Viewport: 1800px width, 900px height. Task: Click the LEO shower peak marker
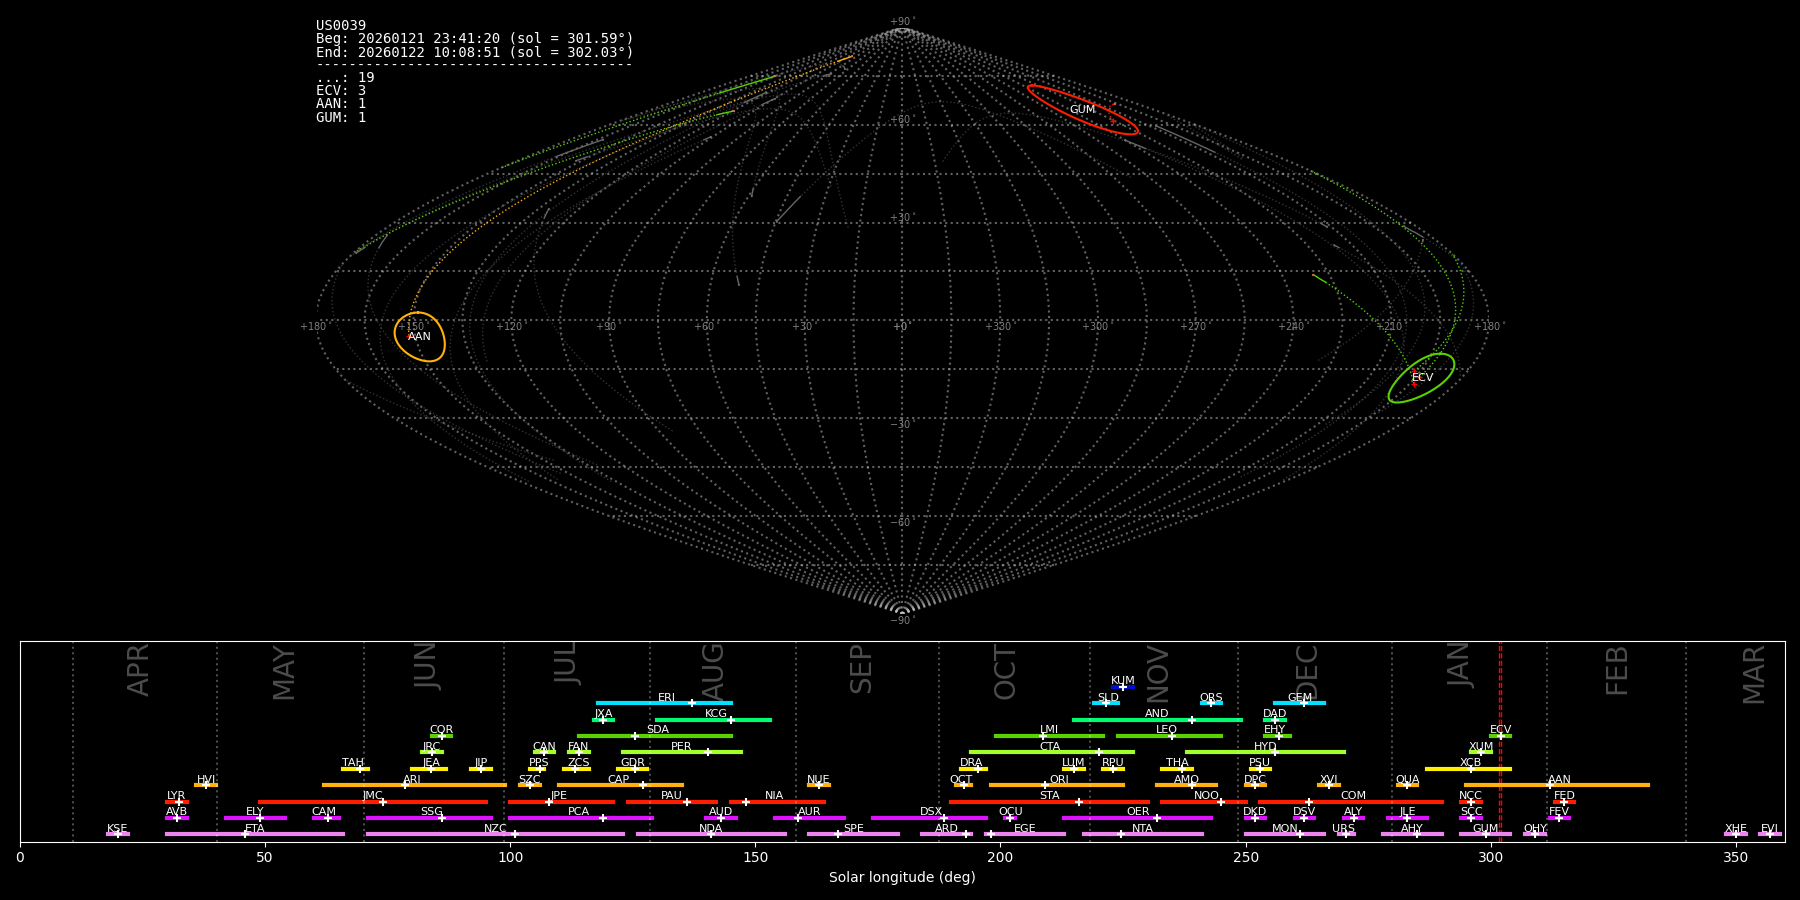1172,736
